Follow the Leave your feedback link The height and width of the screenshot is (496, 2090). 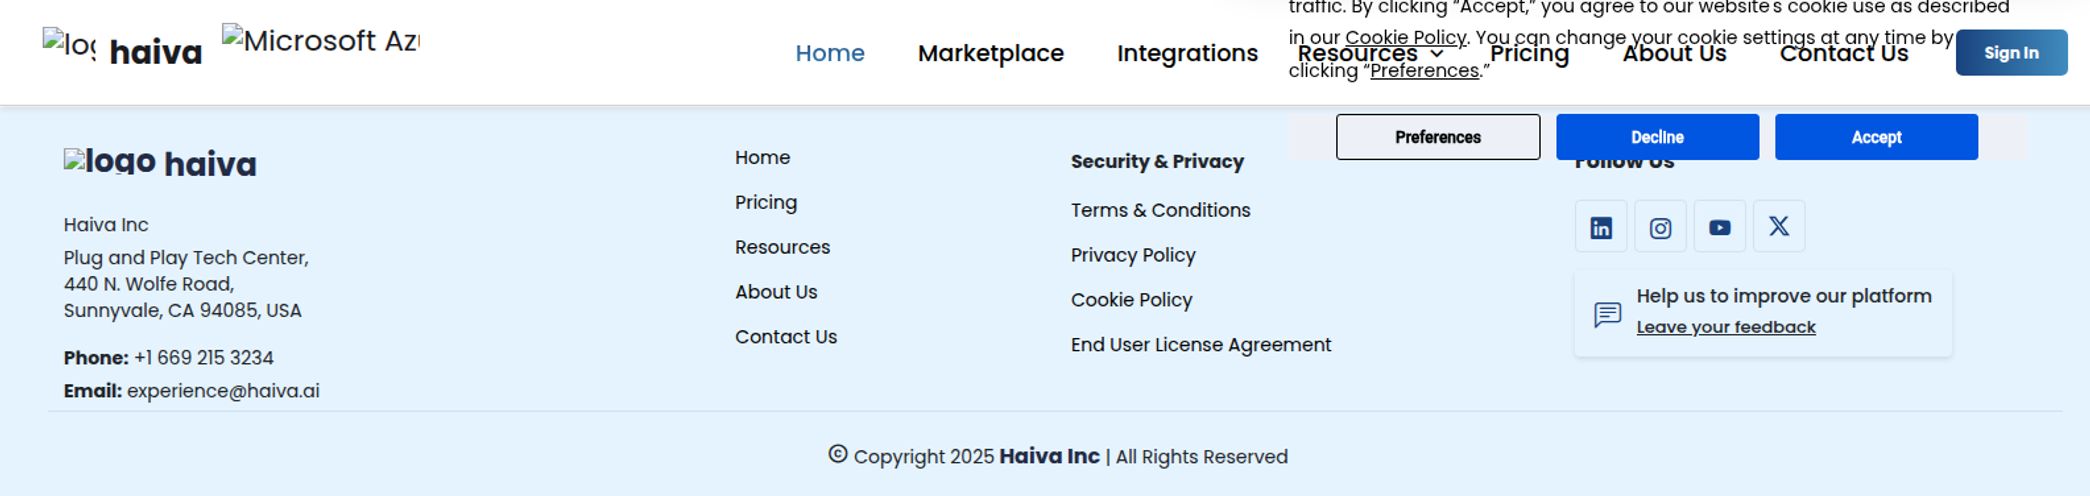pyautogui.click(x=1725, y=327)
